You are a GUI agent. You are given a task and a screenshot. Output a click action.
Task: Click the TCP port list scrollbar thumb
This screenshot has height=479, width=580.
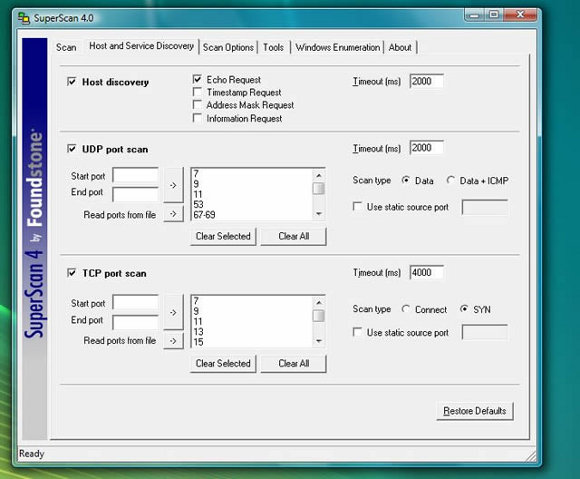(318, 316)
